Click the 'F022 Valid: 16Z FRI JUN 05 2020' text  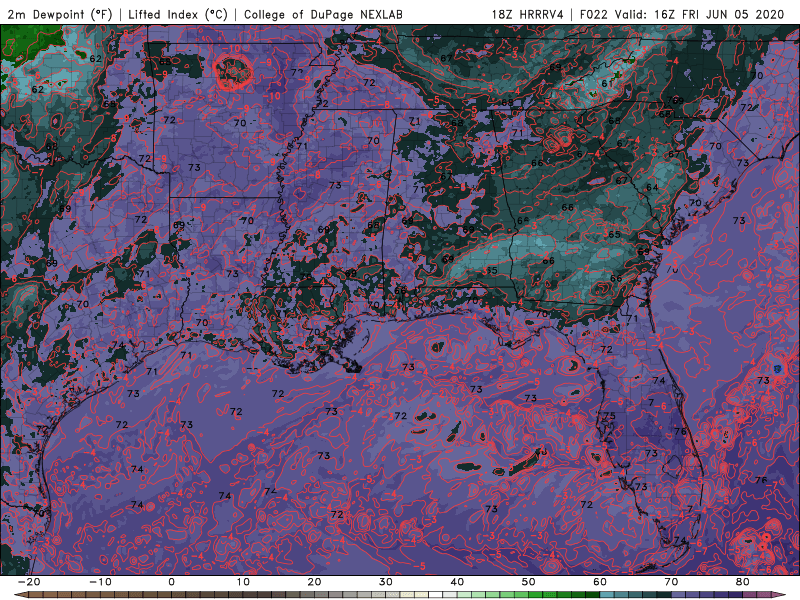pyautogui.click(x=682, y=14)
